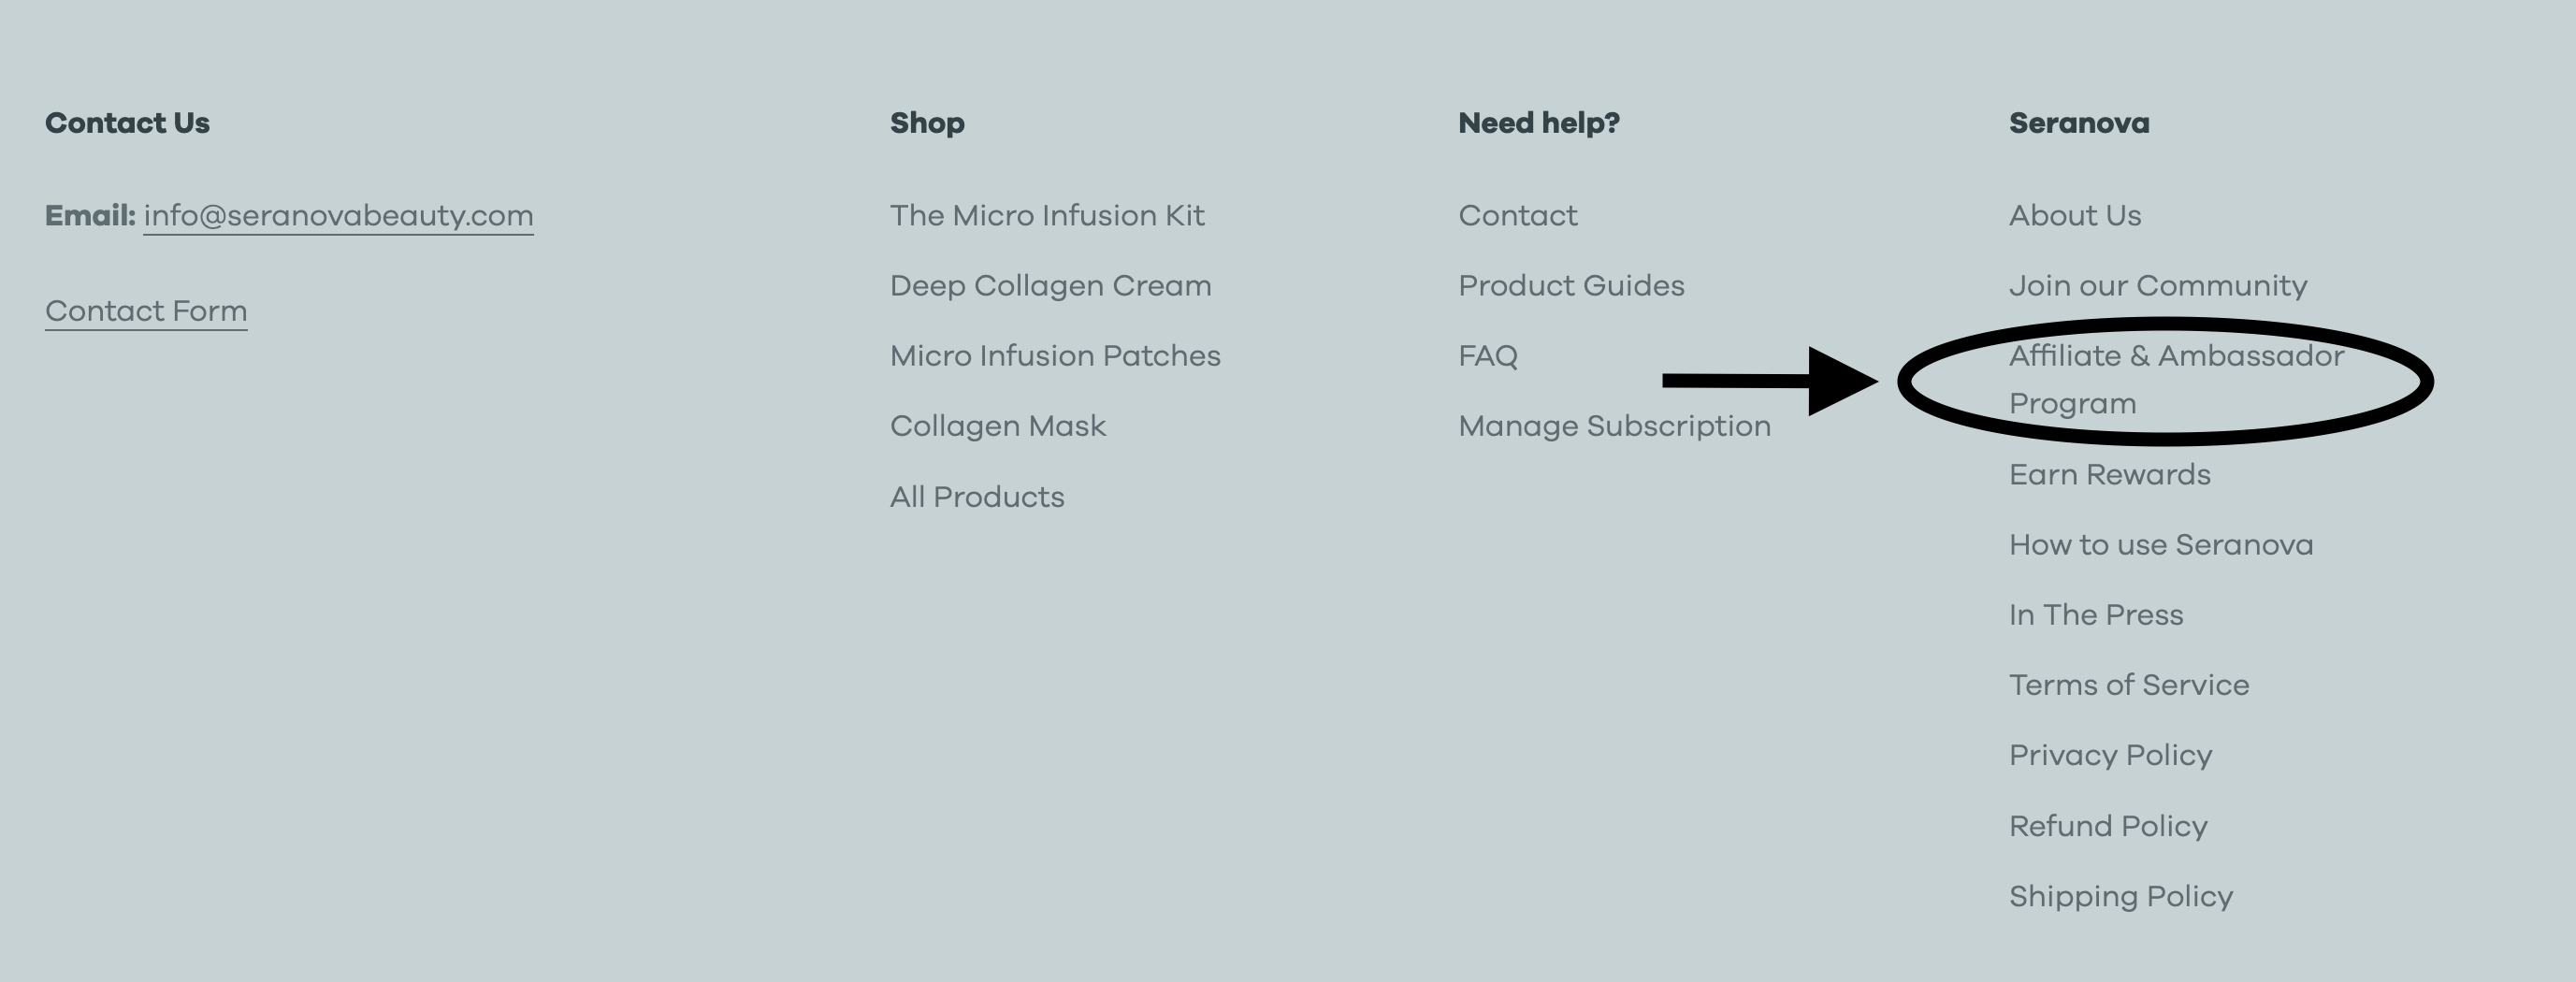The width and height of the screenshot is (2576, 982).
Task: Open the Contact Form link
Action: [146, 311]
